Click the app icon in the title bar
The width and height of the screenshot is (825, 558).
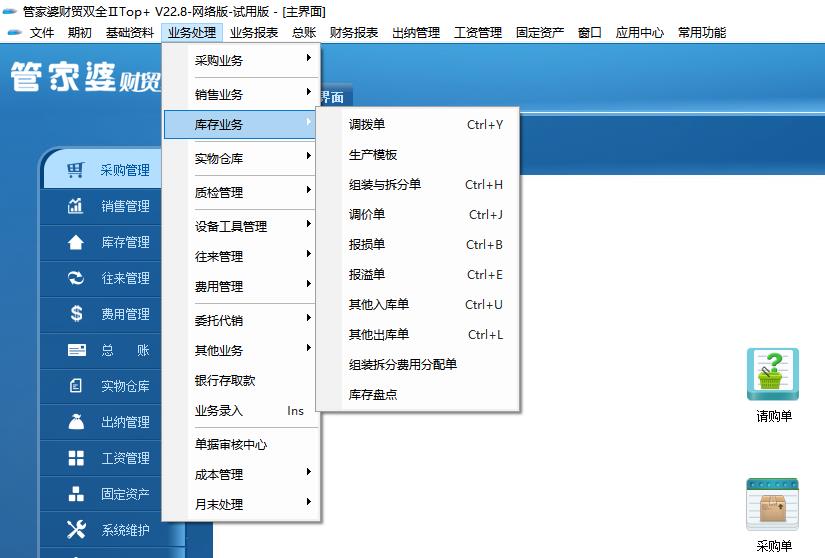[x=10, y=11]
